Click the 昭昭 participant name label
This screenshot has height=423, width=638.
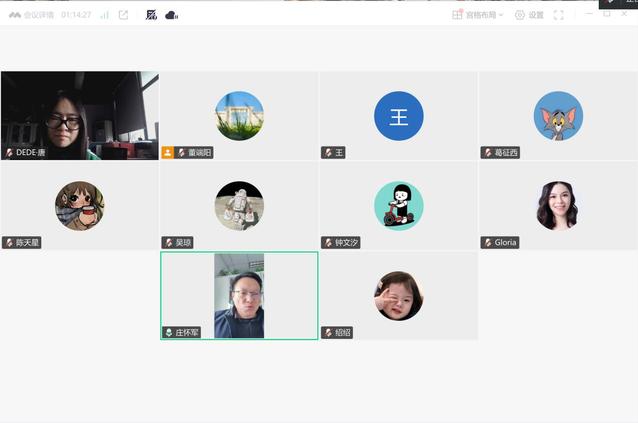(342, 332)
